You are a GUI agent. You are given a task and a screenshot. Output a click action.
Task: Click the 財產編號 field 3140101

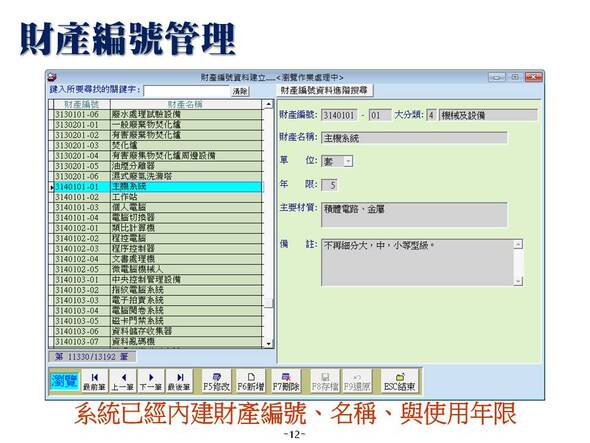tap(339, 115)
